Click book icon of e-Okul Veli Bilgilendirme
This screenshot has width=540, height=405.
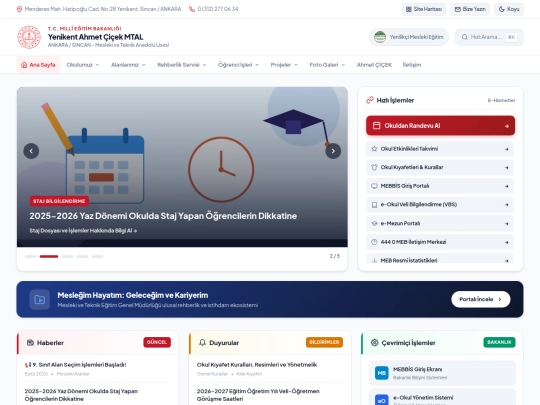(x=374, y=205)
